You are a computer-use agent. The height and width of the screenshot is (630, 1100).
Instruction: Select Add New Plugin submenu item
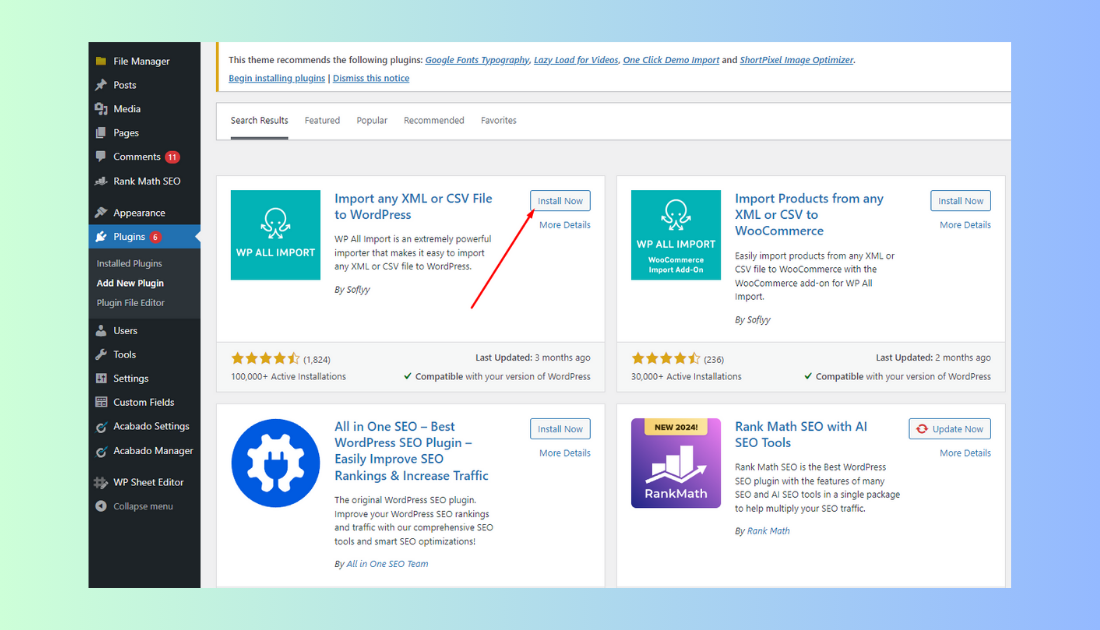click(130, 283)
